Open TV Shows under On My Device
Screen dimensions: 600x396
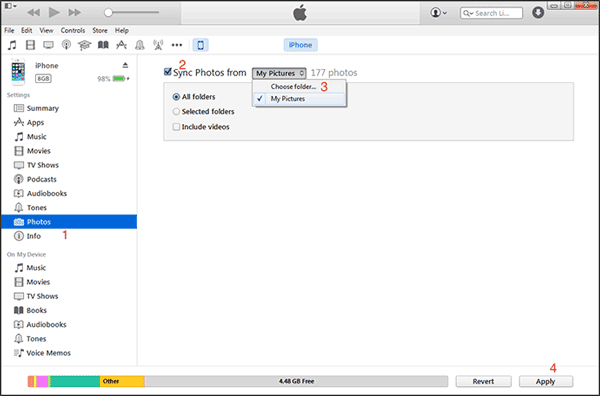pyautogui.click(x=69, y=296)
